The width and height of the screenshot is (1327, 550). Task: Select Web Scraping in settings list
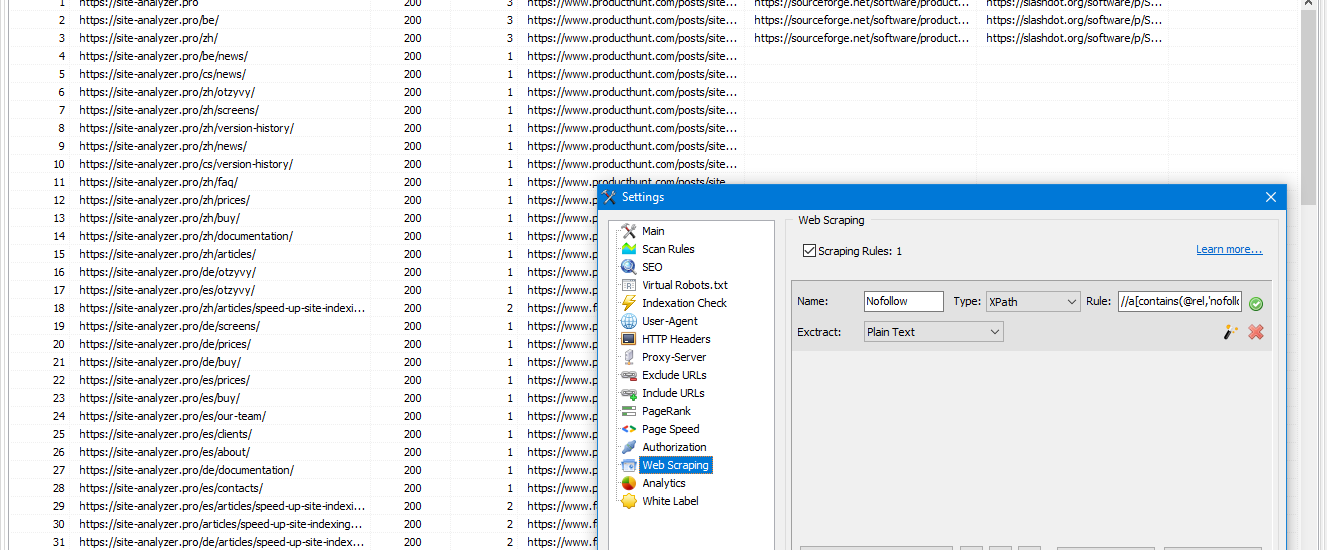point(675,465)
